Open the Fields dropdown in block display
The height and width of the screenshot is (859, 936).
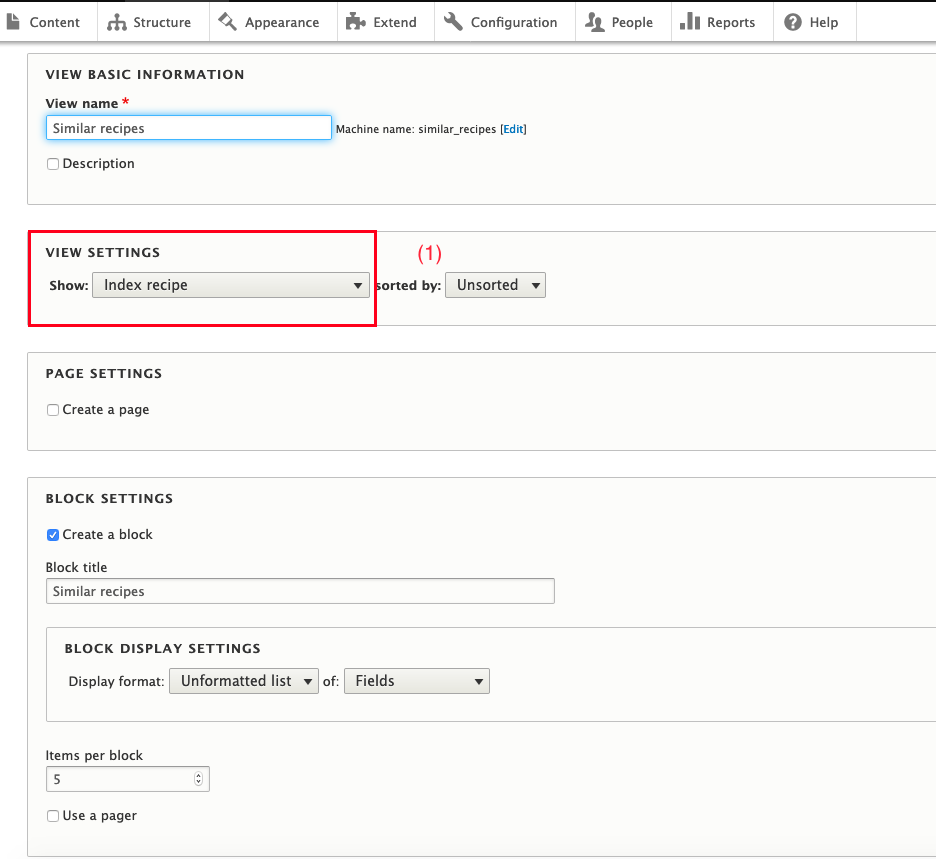(416, 681)
